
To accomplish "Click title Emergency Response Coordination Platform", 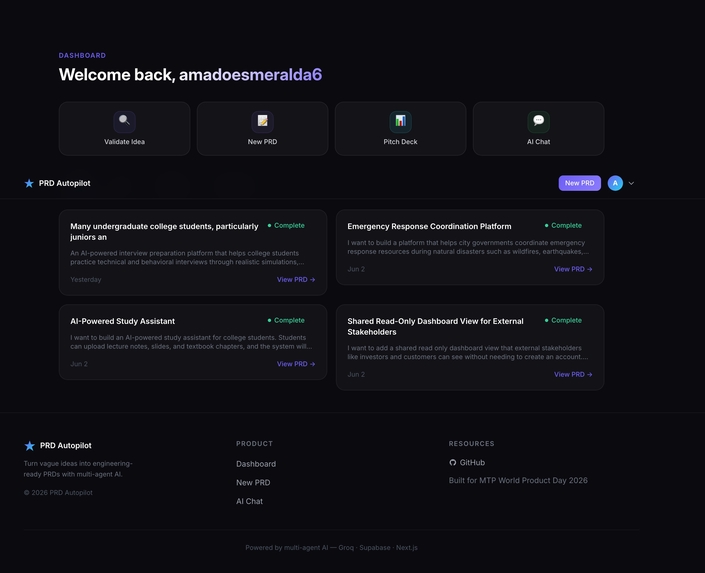I will pyautogui.click(x=429, y=226).
